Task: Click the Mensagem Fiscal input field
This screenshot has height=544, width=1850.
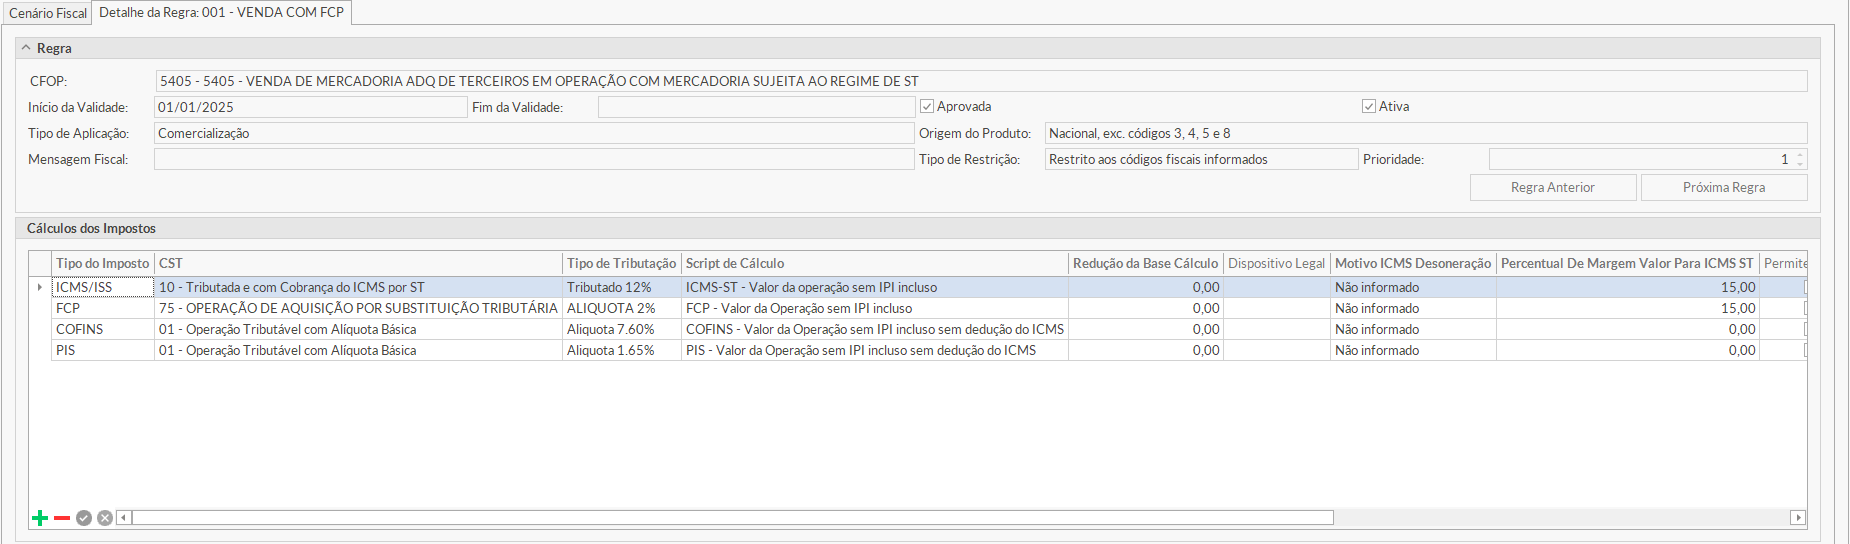Action: pos(534,159)
